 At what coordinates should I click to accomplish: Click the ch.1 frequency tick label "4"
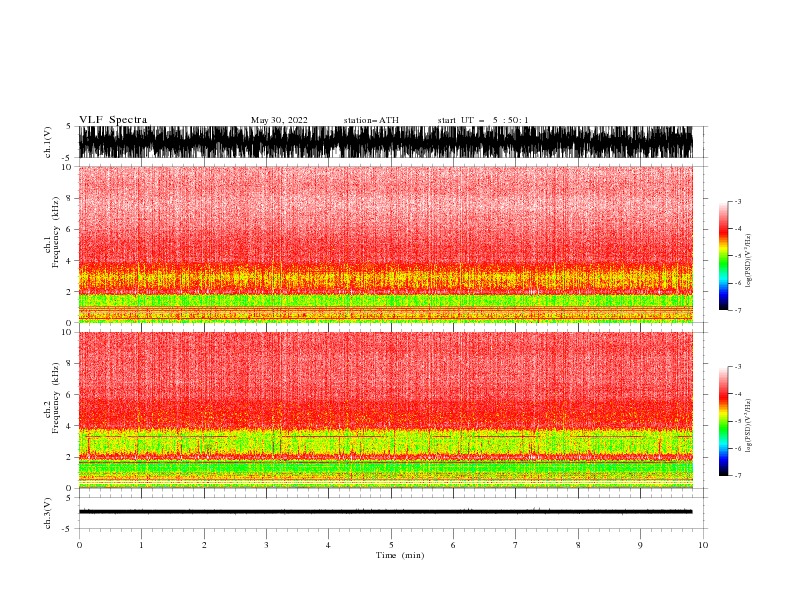point(69,261)
